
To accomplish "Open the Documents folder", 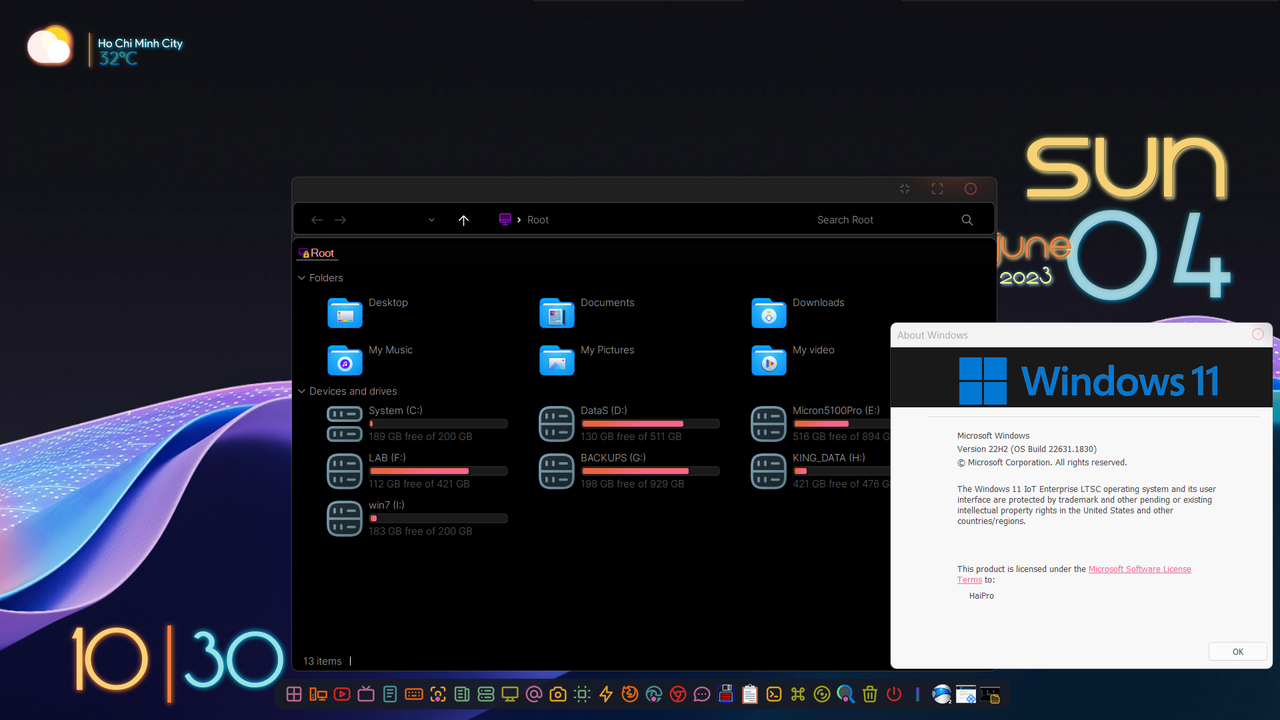I will pyautogui.click(x=587, y=313).
